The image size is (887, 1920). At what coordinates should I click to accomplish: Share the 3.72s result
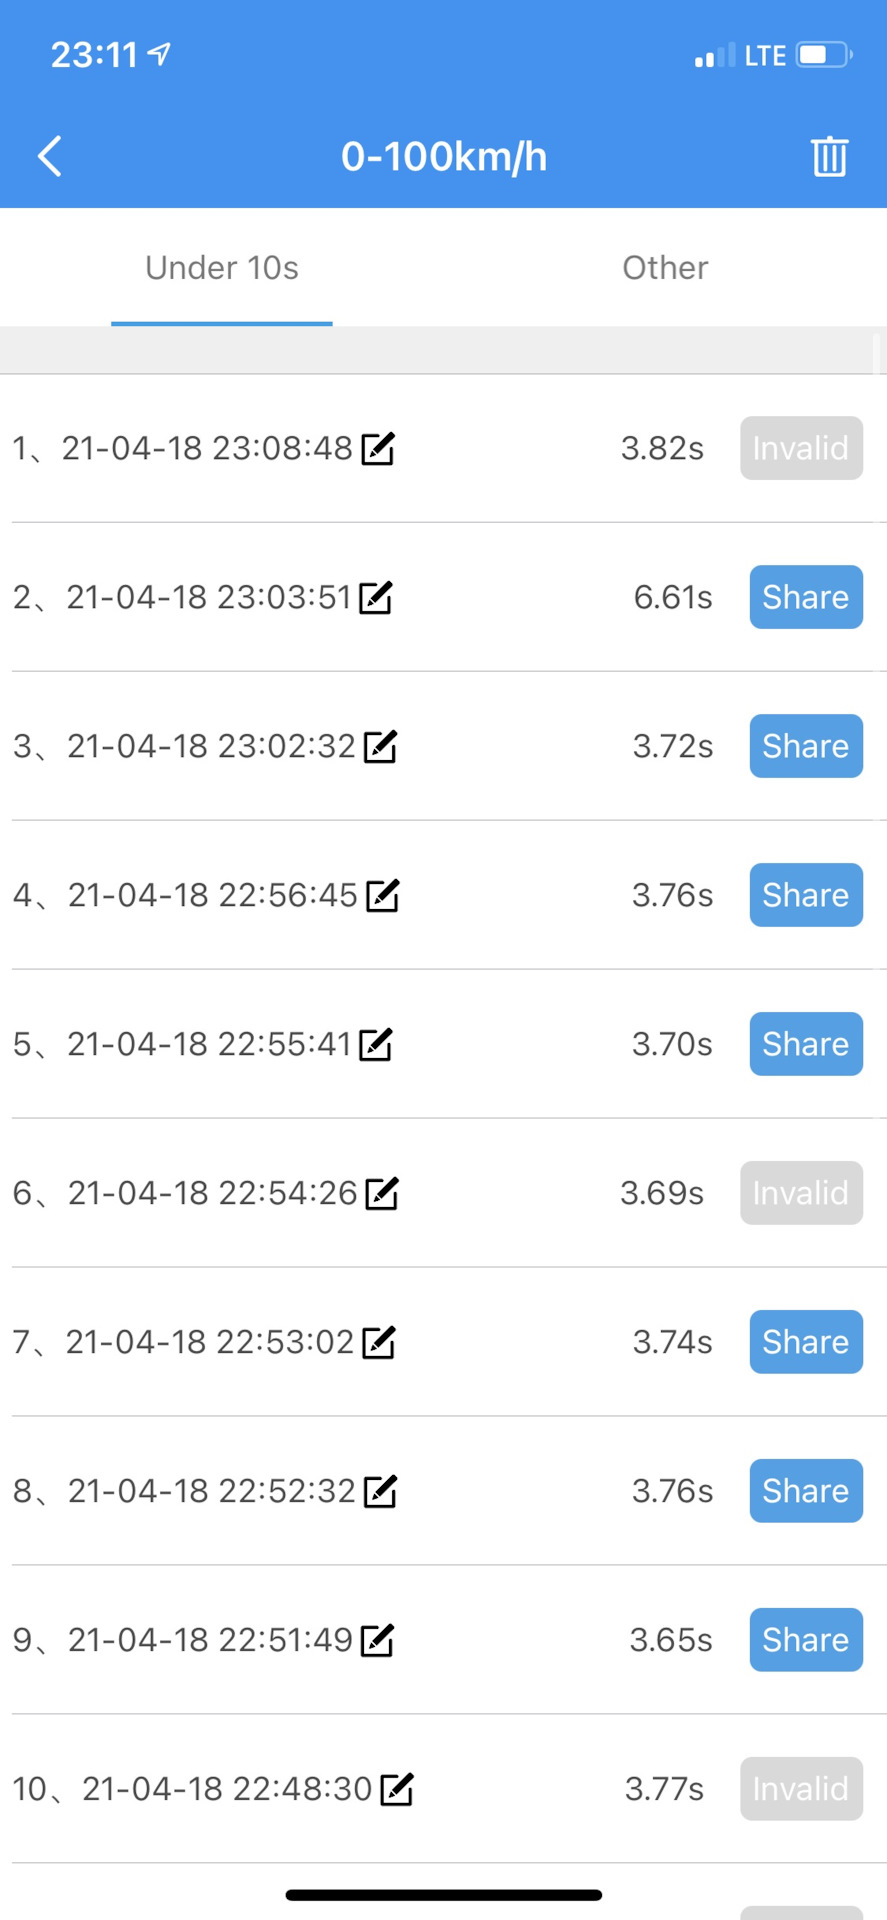806,746
